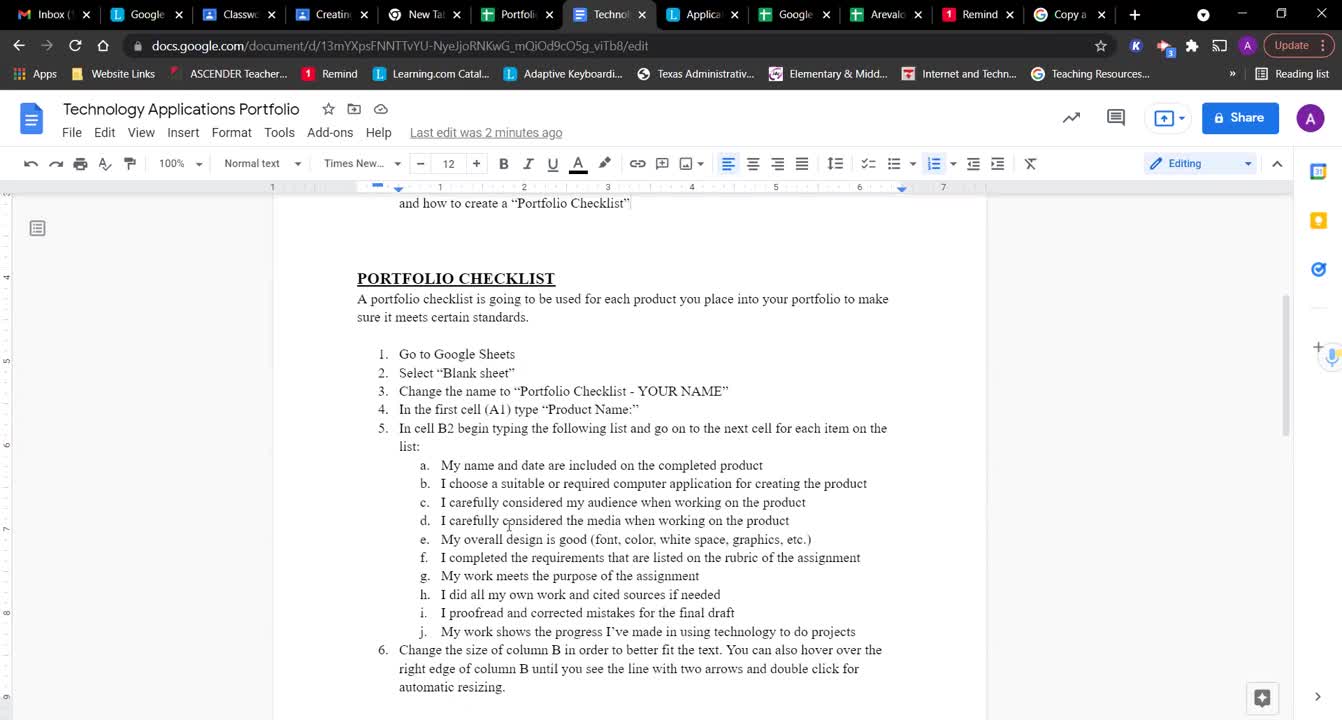Screen dimensions: 1342x720
Task: Click the Insert image icon
Action: pyautogui.click(x=686, y=164)
